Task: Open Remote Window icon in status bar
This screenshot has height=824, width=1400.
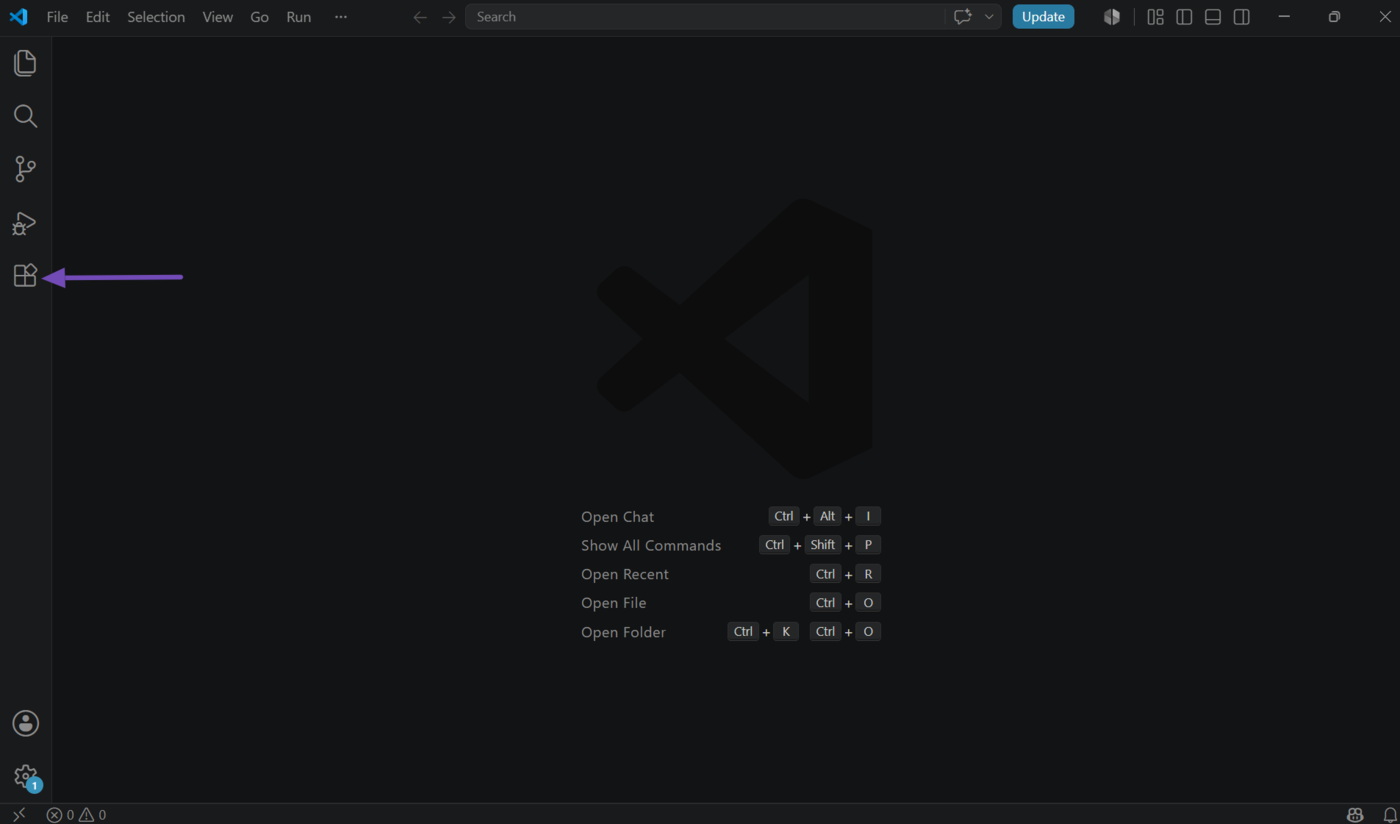Action: point(19,815)
